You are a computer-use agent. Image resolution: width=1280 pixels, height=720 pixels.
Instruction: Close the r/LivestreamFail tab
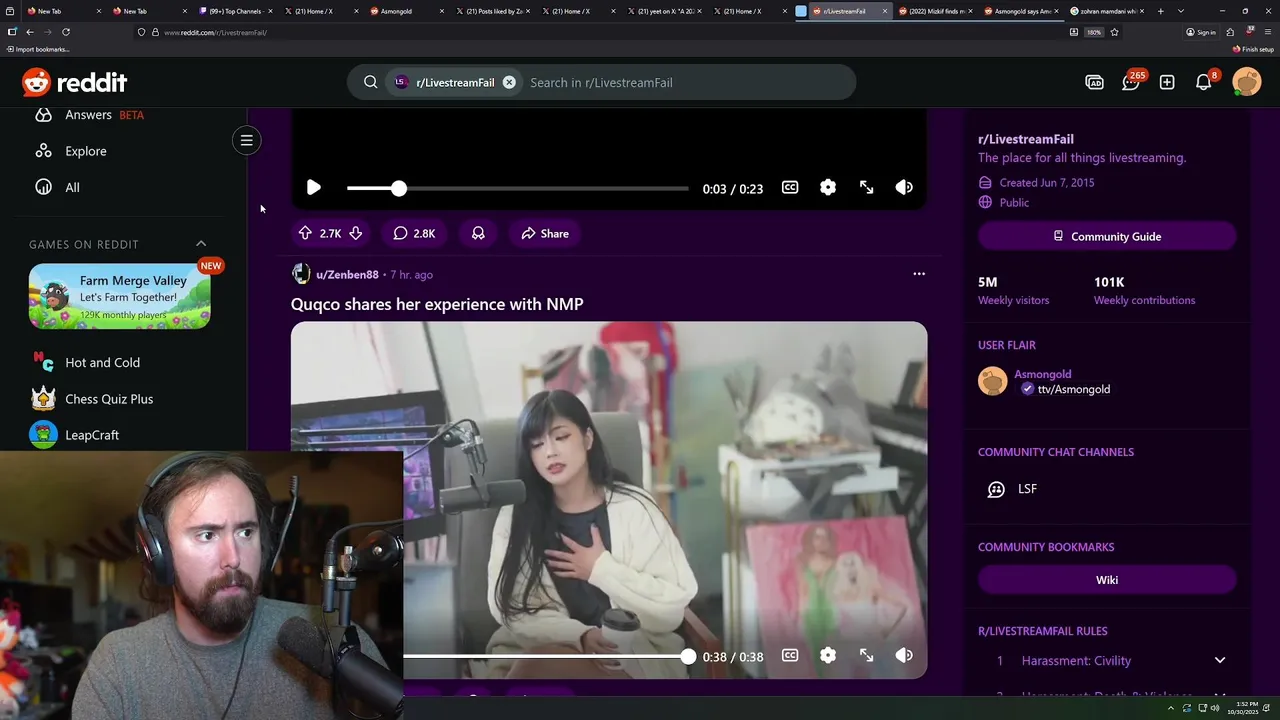point(885,11)
